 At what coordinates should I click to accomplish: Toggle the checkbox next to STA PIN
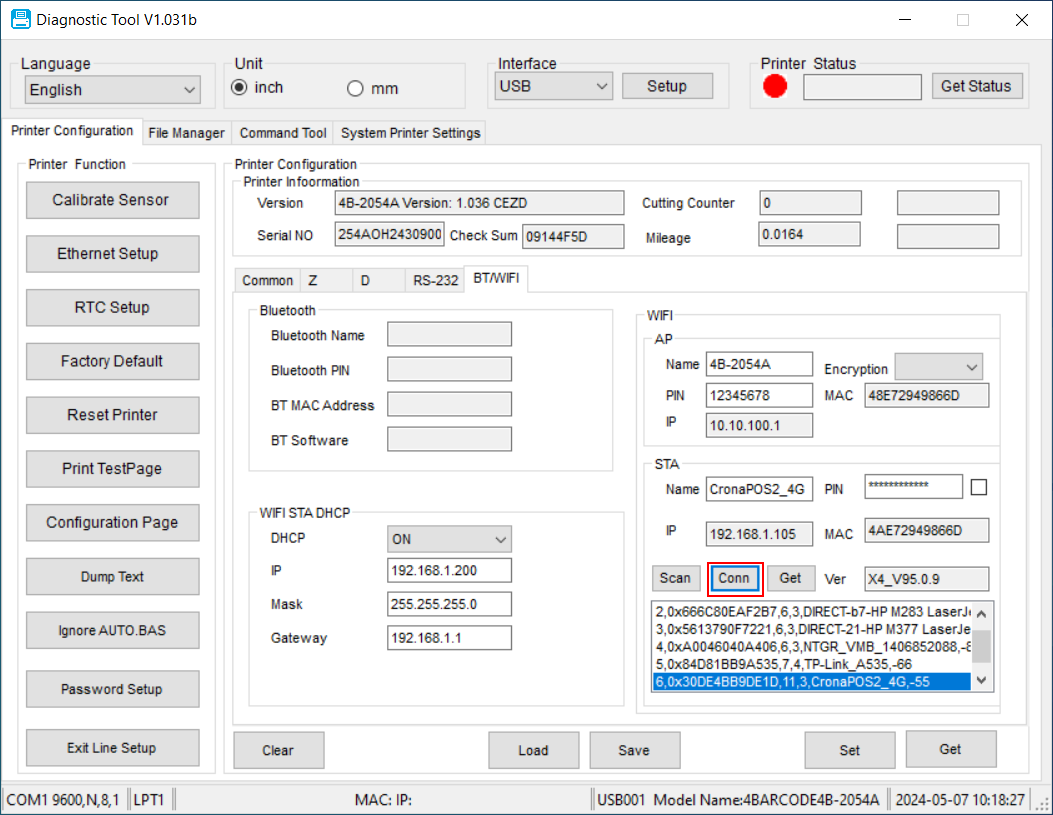click(979, 487)
